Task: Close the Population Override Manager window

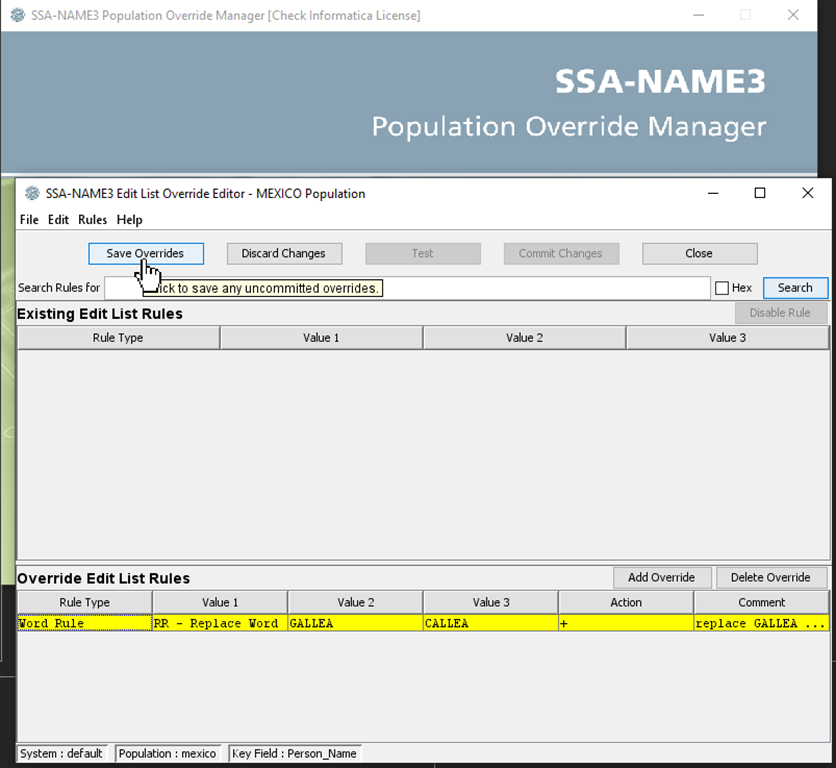Action: pos(793,15)
